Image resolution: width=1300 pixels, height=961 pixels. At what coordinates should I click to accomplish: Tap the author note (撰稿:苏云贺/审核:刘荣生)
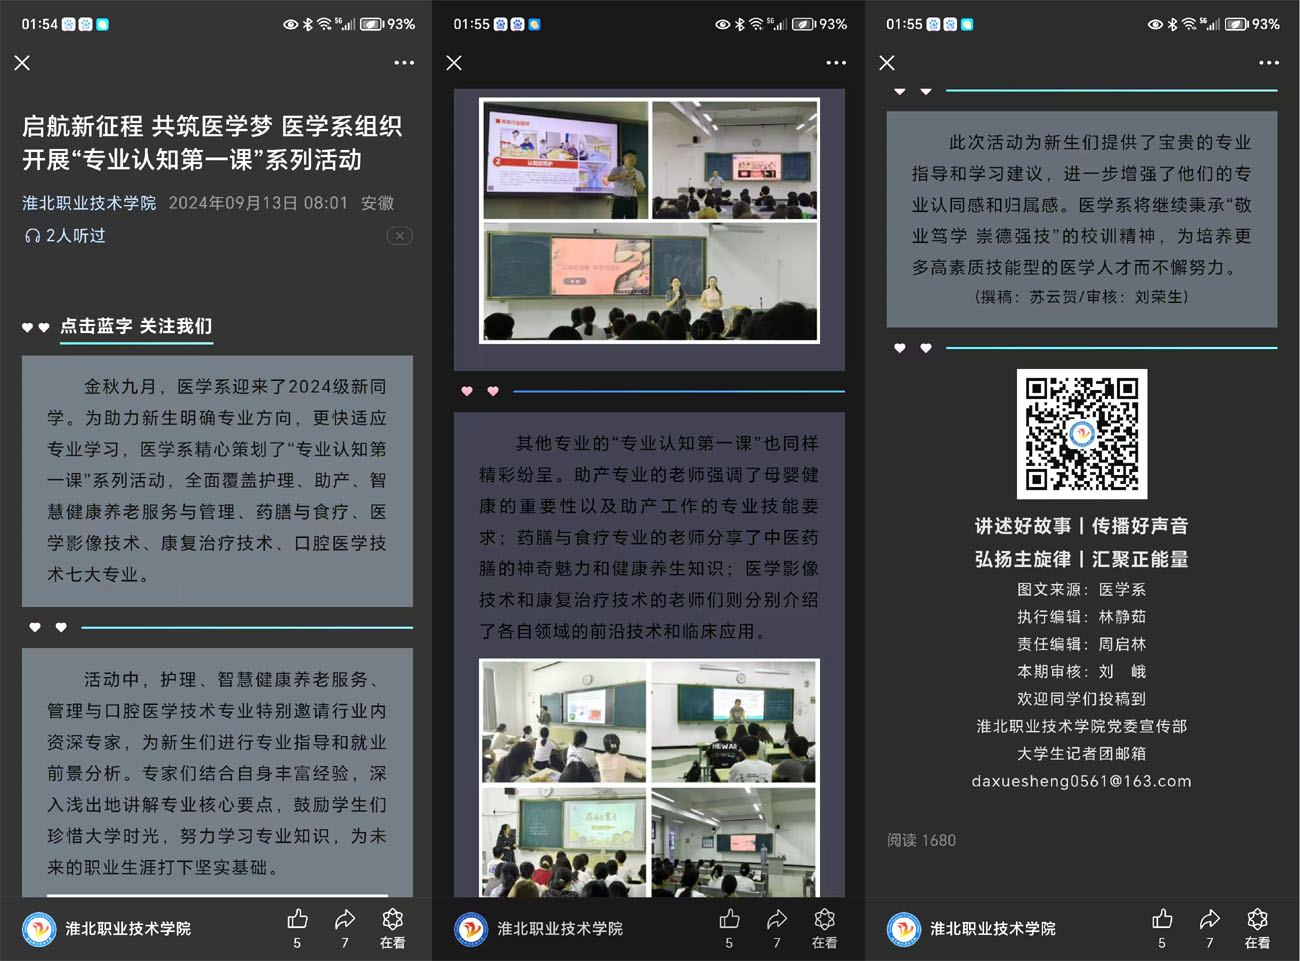click(1082, 297)
